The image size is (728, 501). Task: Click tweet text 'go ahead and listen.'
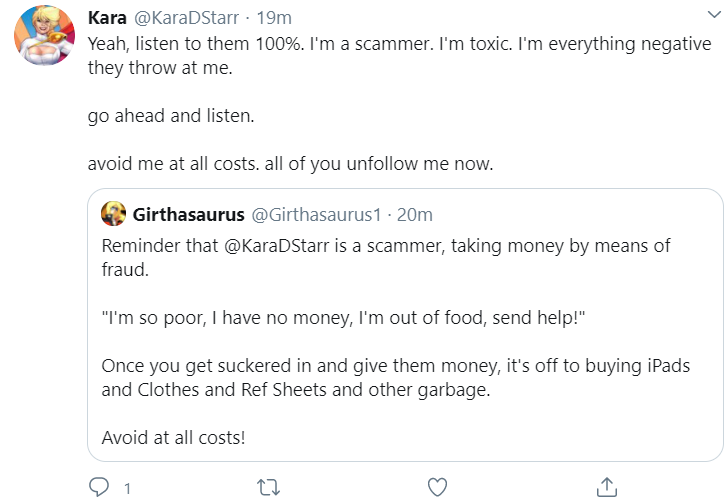171,116
